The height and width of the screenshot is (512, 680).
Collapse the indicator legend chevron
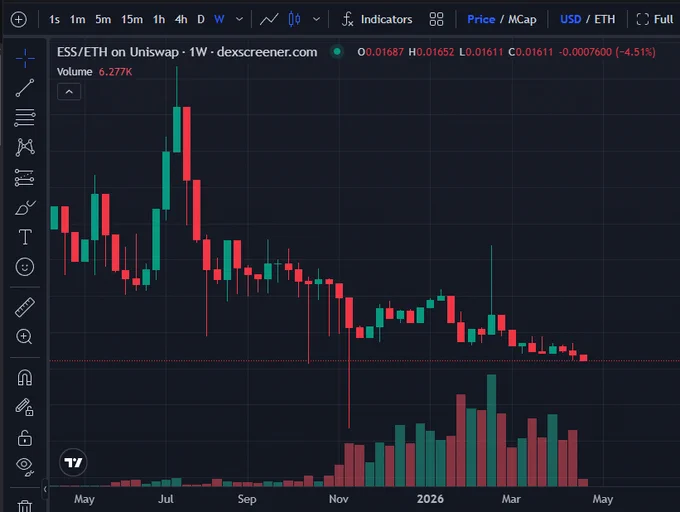click(x=69, y=92)
